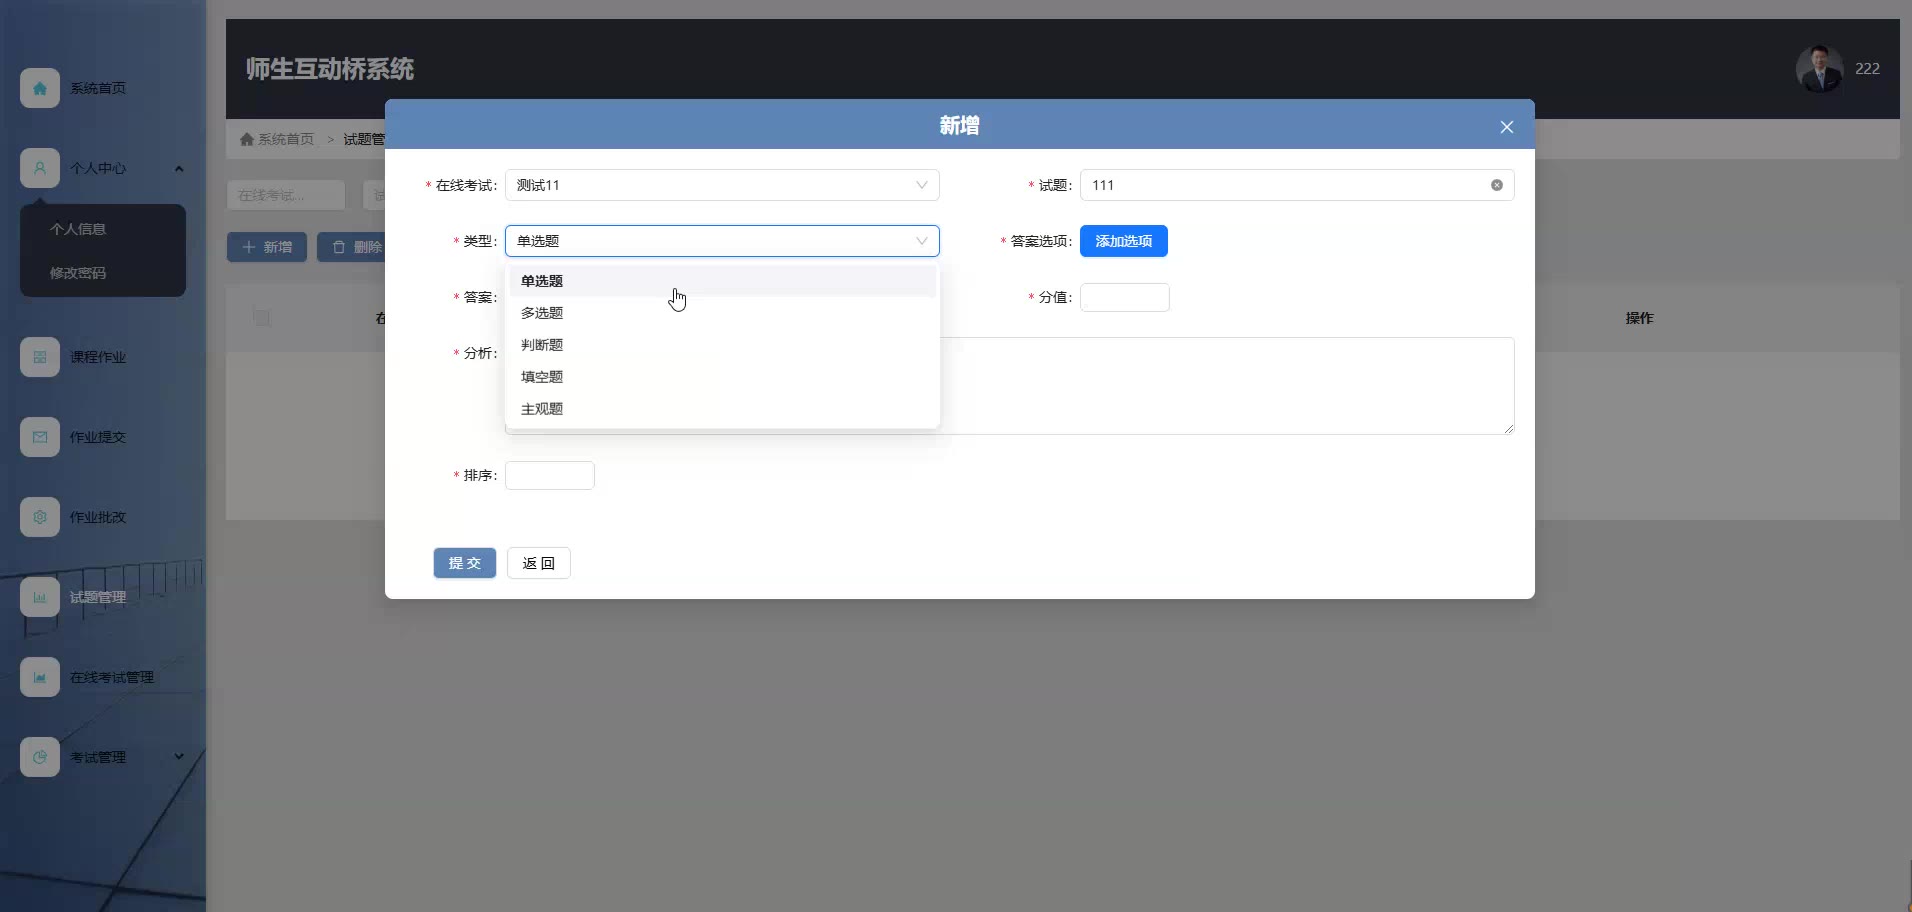Click the breadcrumb home icon
Screen dimensions: 1912x912
247,139
